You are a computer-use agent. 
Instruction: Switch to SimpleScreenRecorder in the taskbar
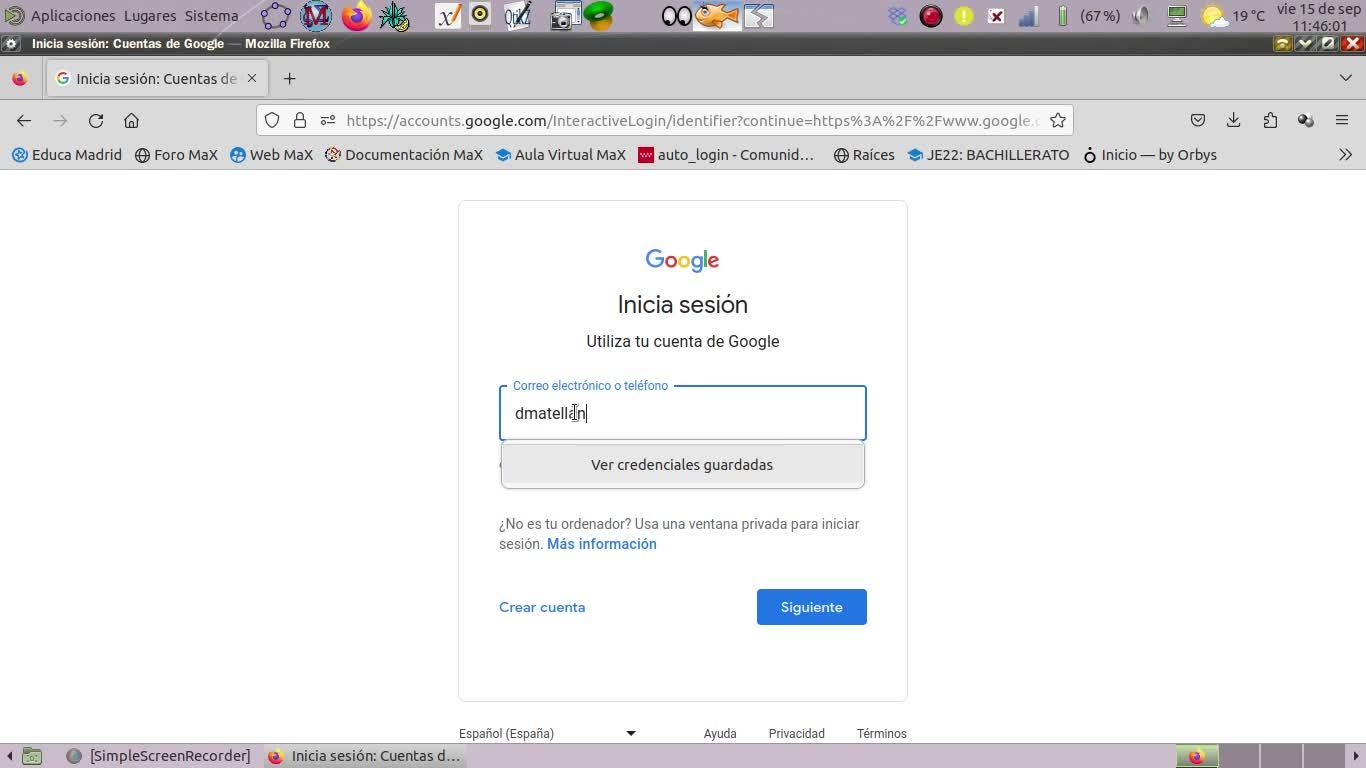159,756
